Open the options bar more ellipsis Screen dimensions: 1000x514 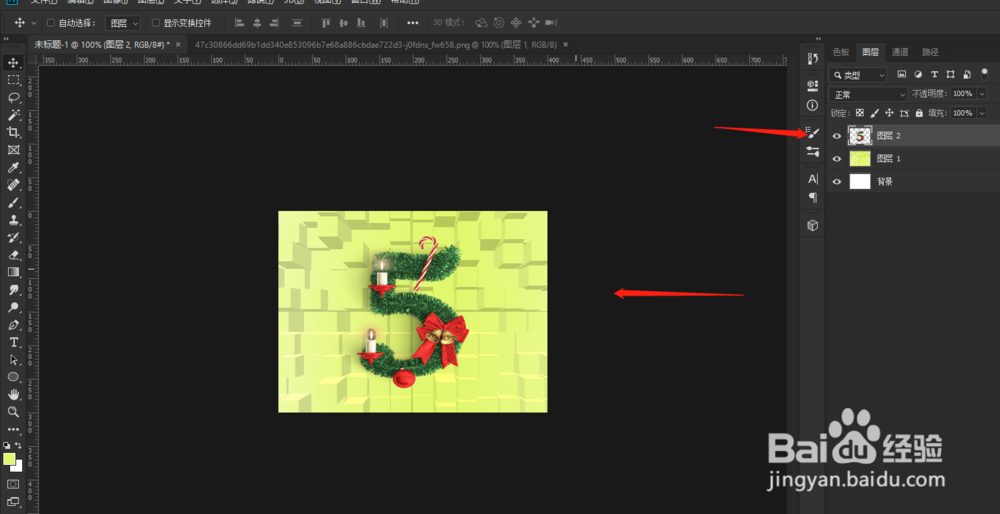pyautogui.click(x=413, y=23)
